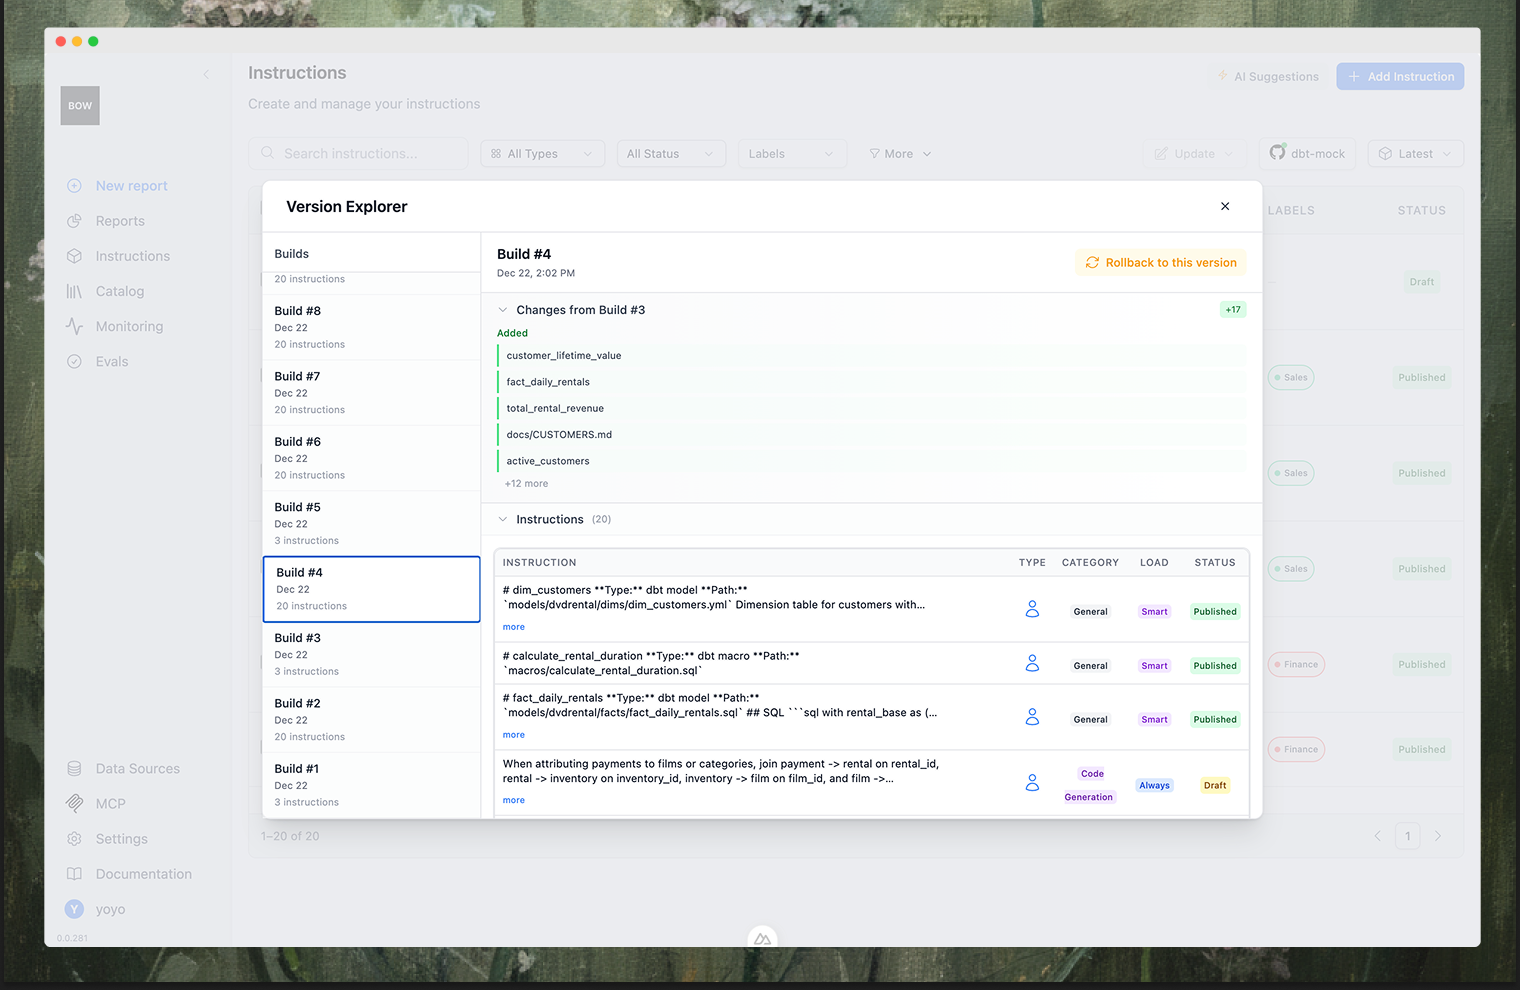1520x990 pixels.
Task: Click Rollback to this version
Action: (x=1160, y=262)
